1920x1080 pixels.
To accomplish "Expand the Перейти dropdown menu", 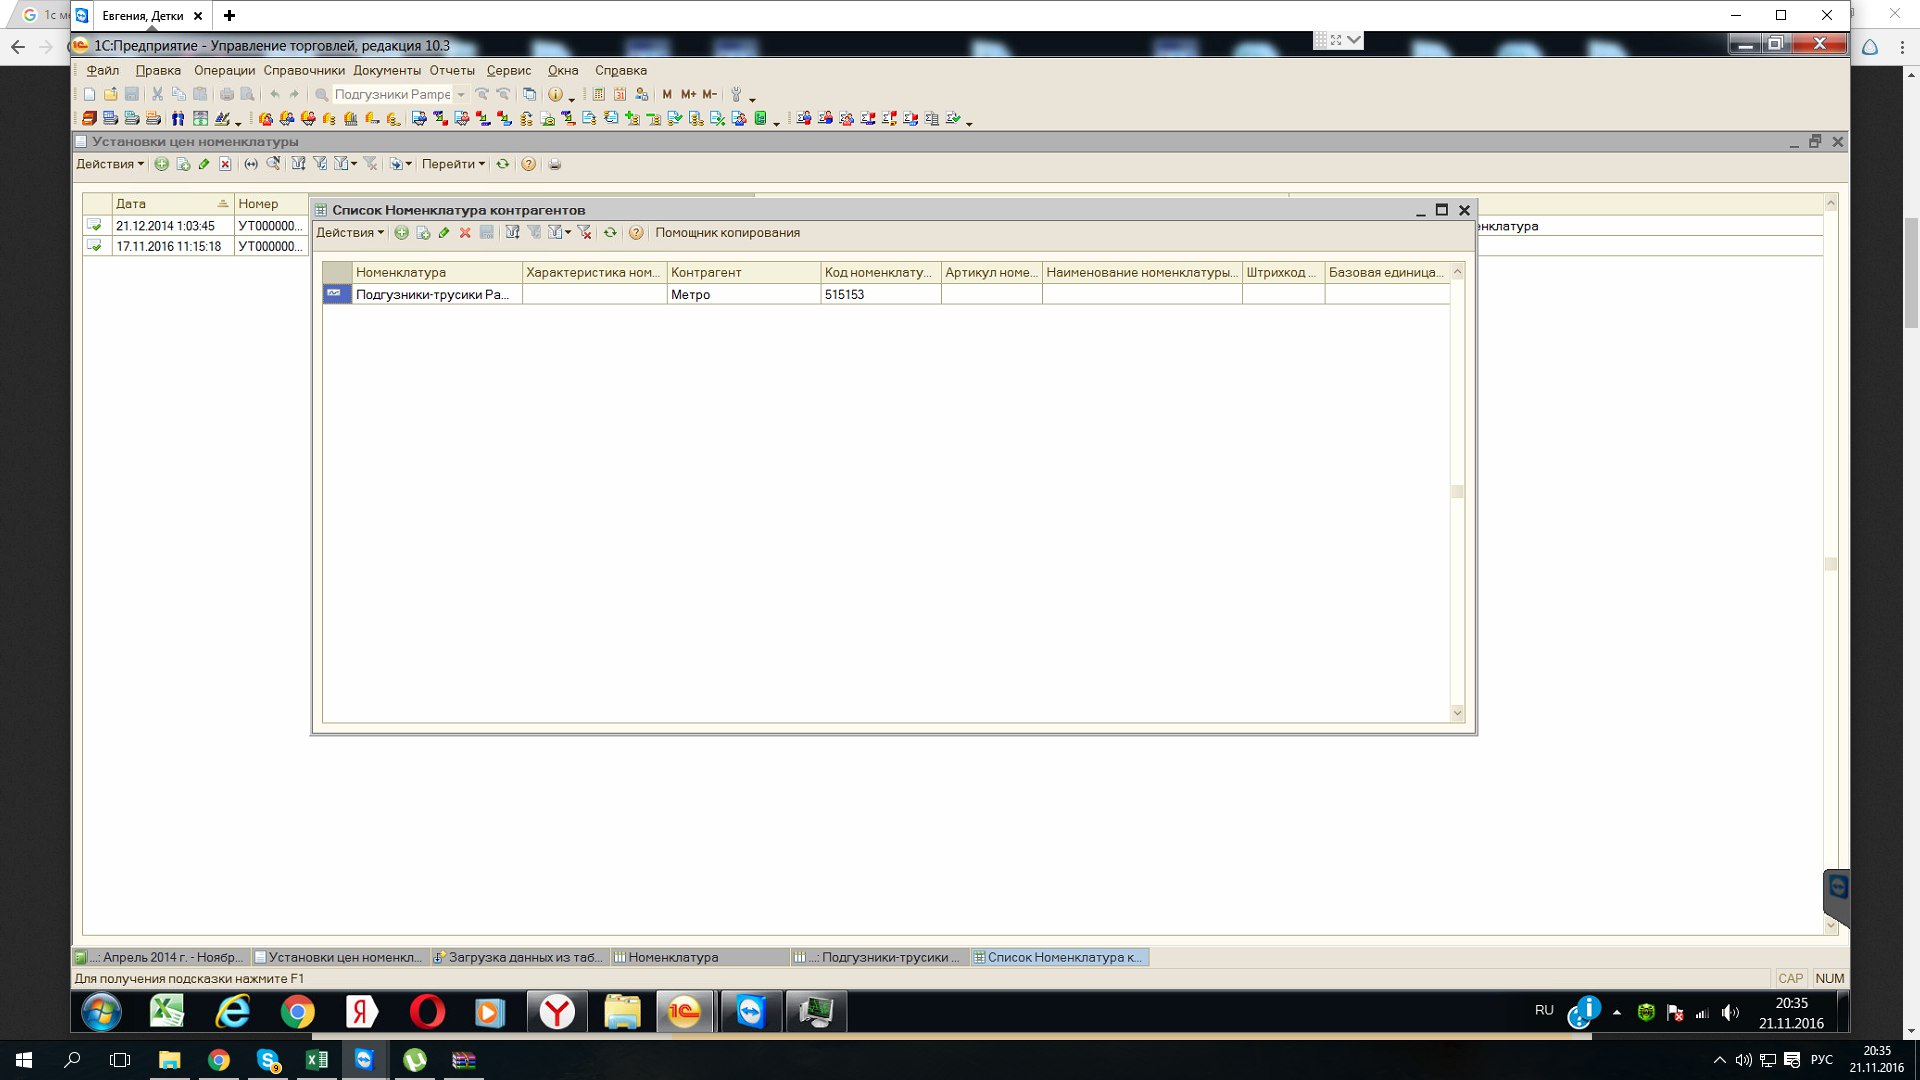I will pyautogui.click(x=453, y=164).
